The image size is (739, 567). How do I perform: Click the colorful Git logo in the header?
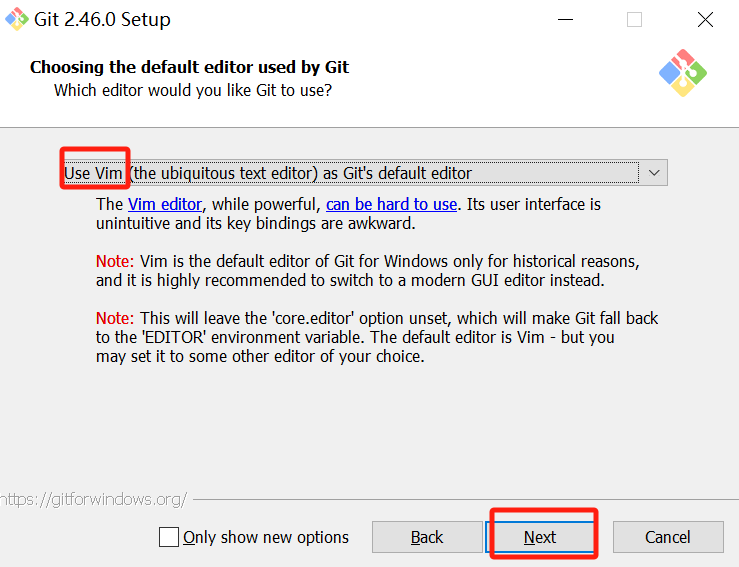[683, 72]
